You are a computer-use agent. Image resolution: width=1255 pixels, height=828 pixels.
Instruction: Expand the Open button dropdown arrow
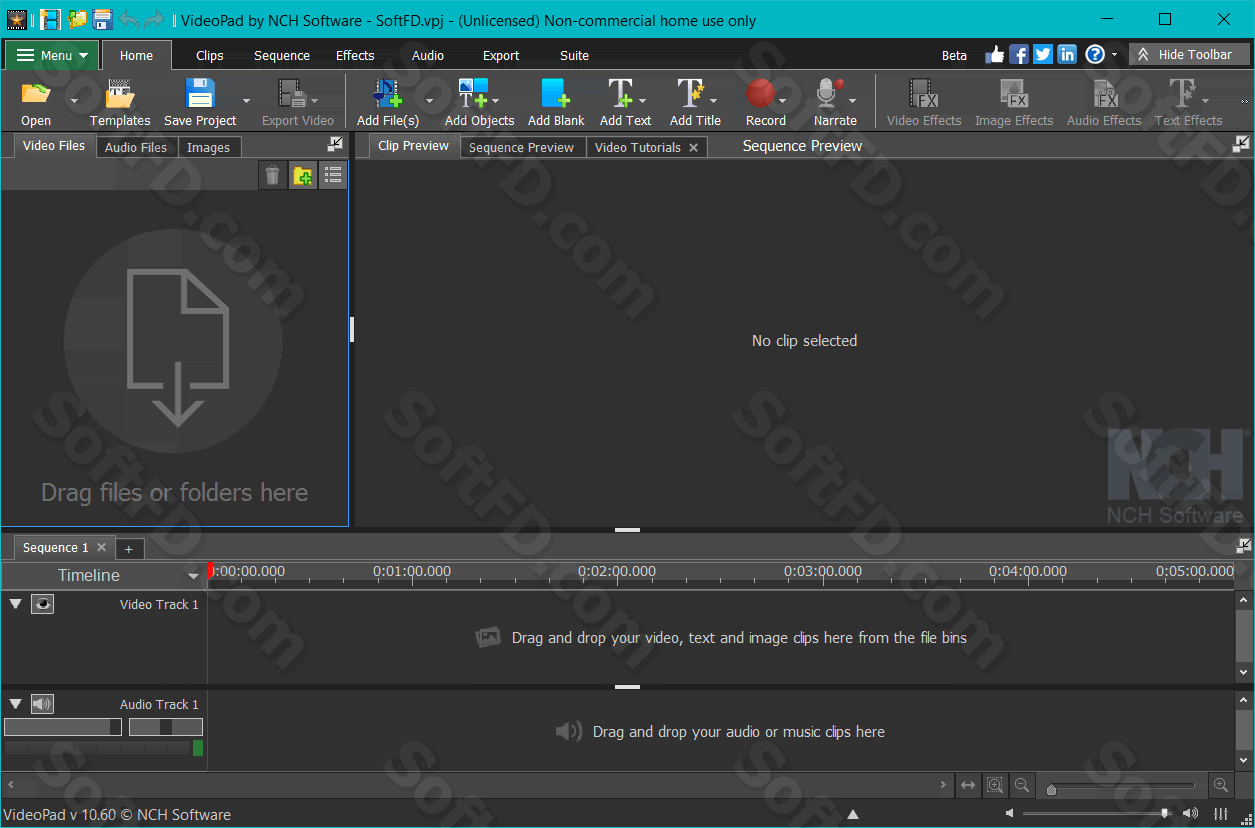[74, 100]
